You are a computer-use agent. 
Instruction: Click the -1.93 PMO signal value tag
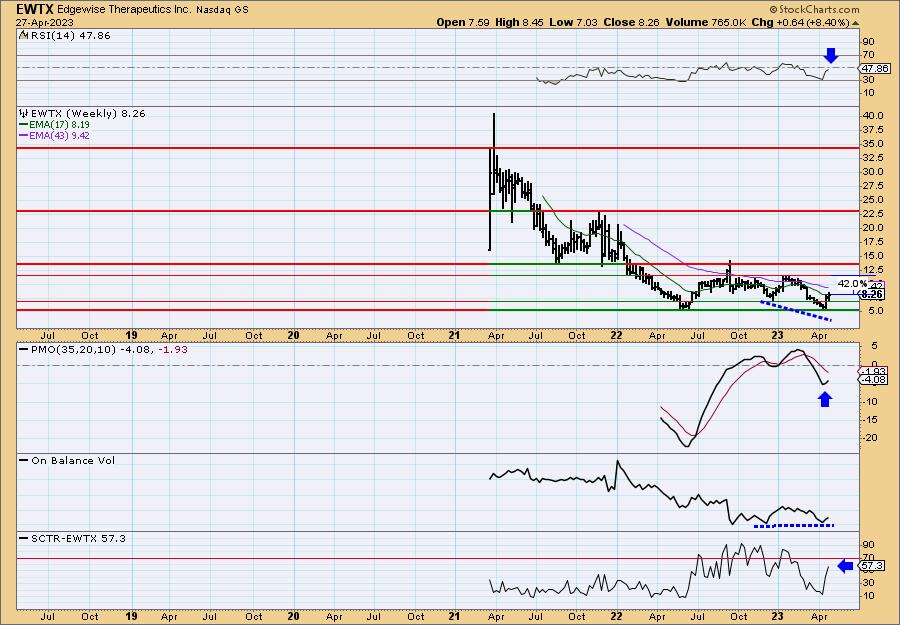click(x=874, y=371)
